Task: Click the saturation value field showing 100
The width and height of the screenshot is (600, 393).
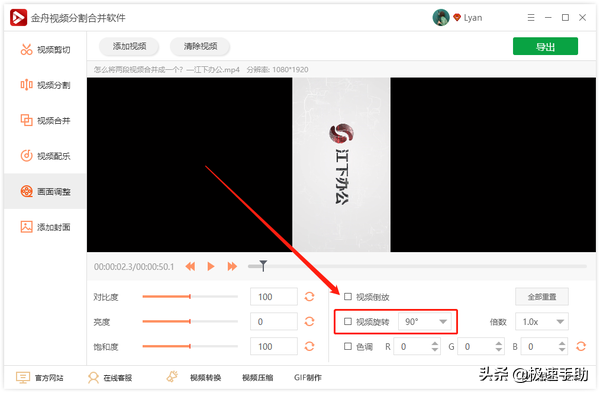Action: pos(274,346)
